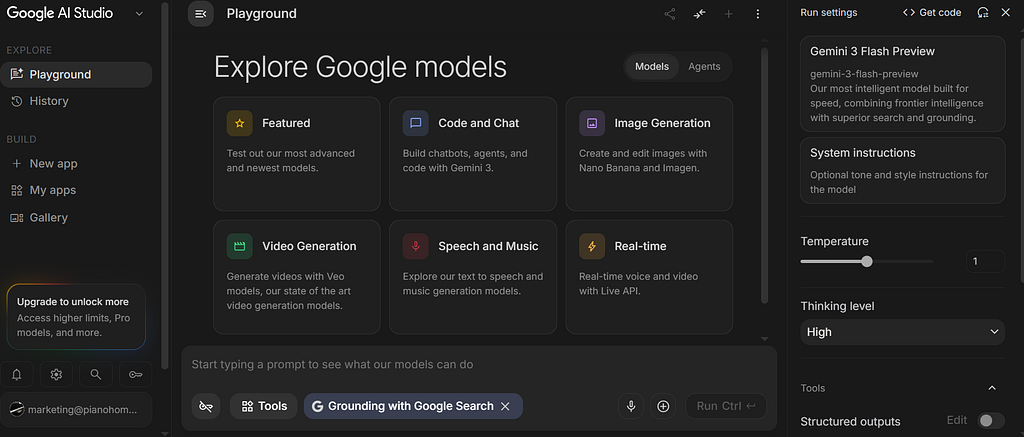The width and height of the screenshot is (1024, 437).
Task: Click the Get code brackets icon
Action: pyautogui.click(x=908, y=12)
